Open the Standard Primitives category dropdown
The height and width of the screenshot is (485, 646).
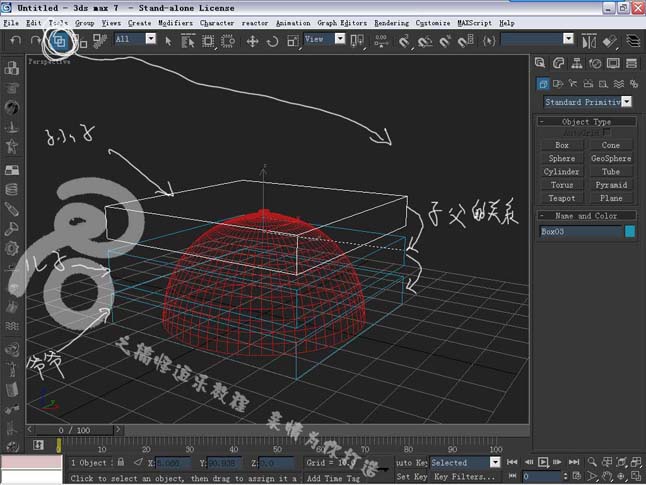pos(627,101)
